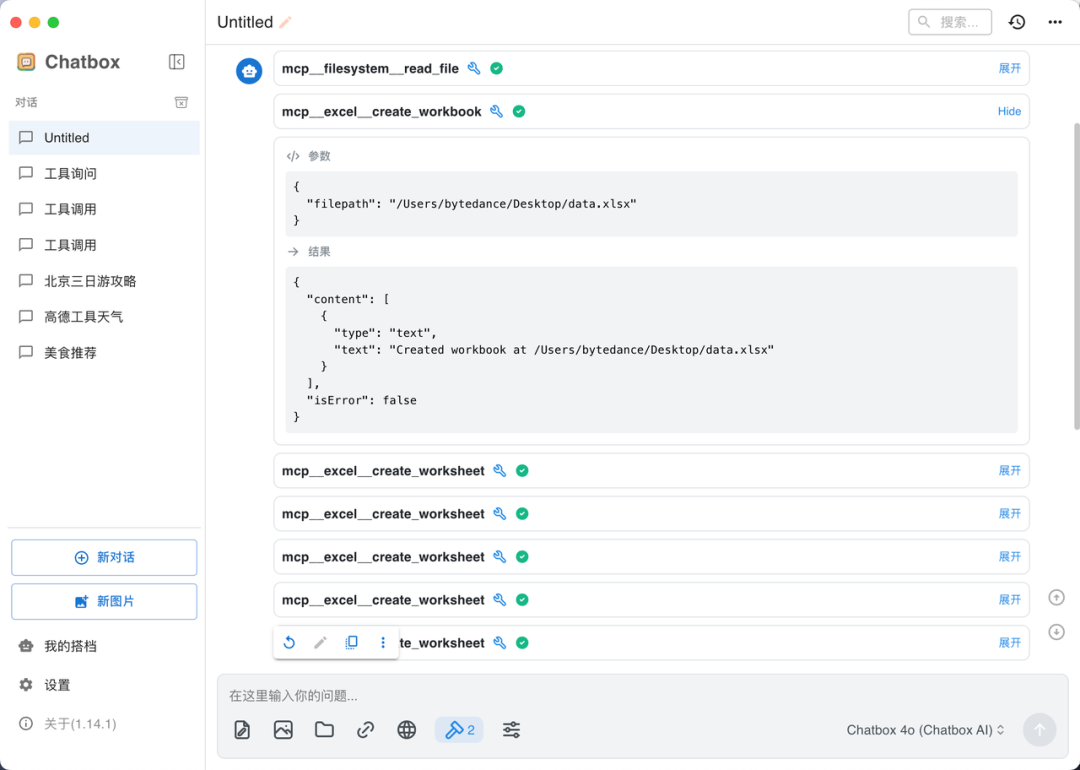The width and height of the screenshot is (1080, 770).
Task: Open the three-dots more options menu
Action: 1055,22
